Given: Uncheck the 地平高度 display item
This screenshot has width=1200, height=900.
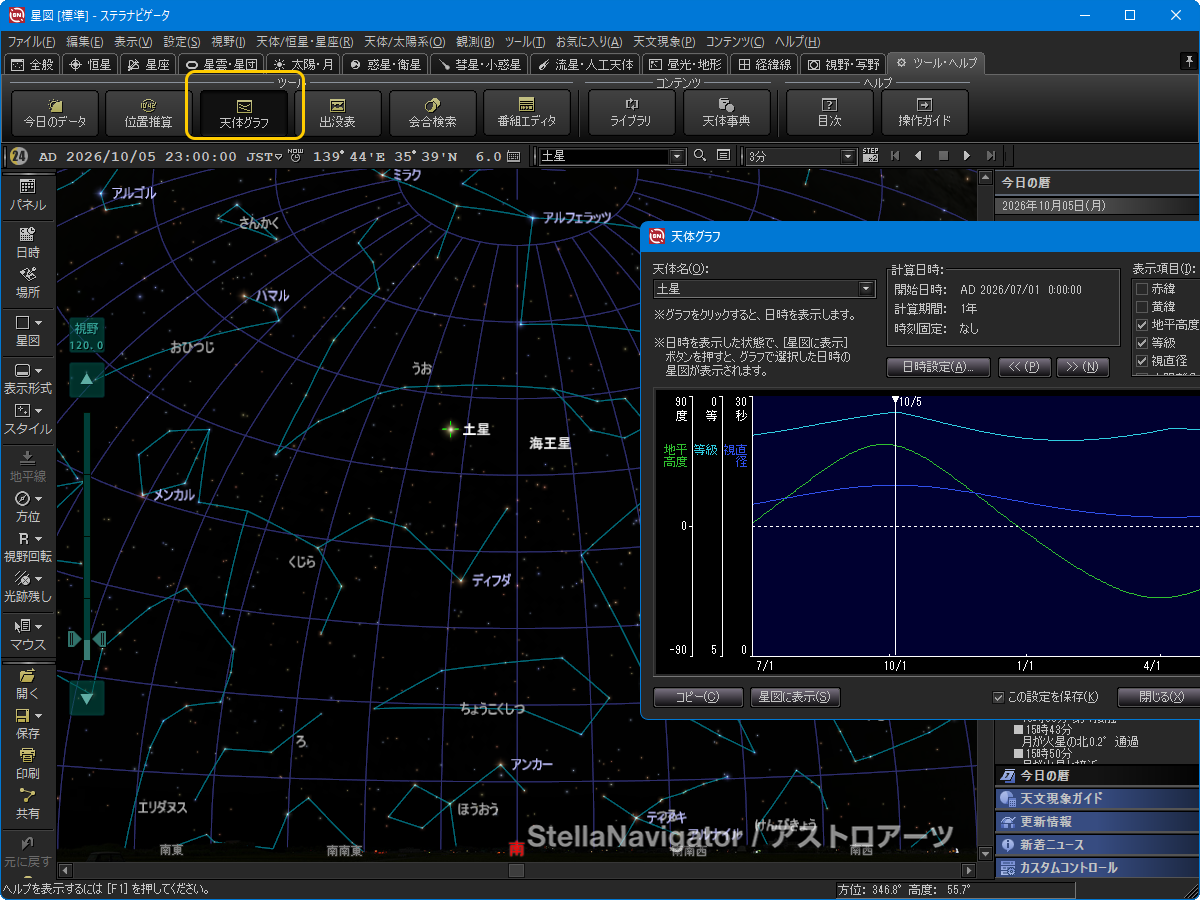Looking at the screenshot, I should point(1142,325).
